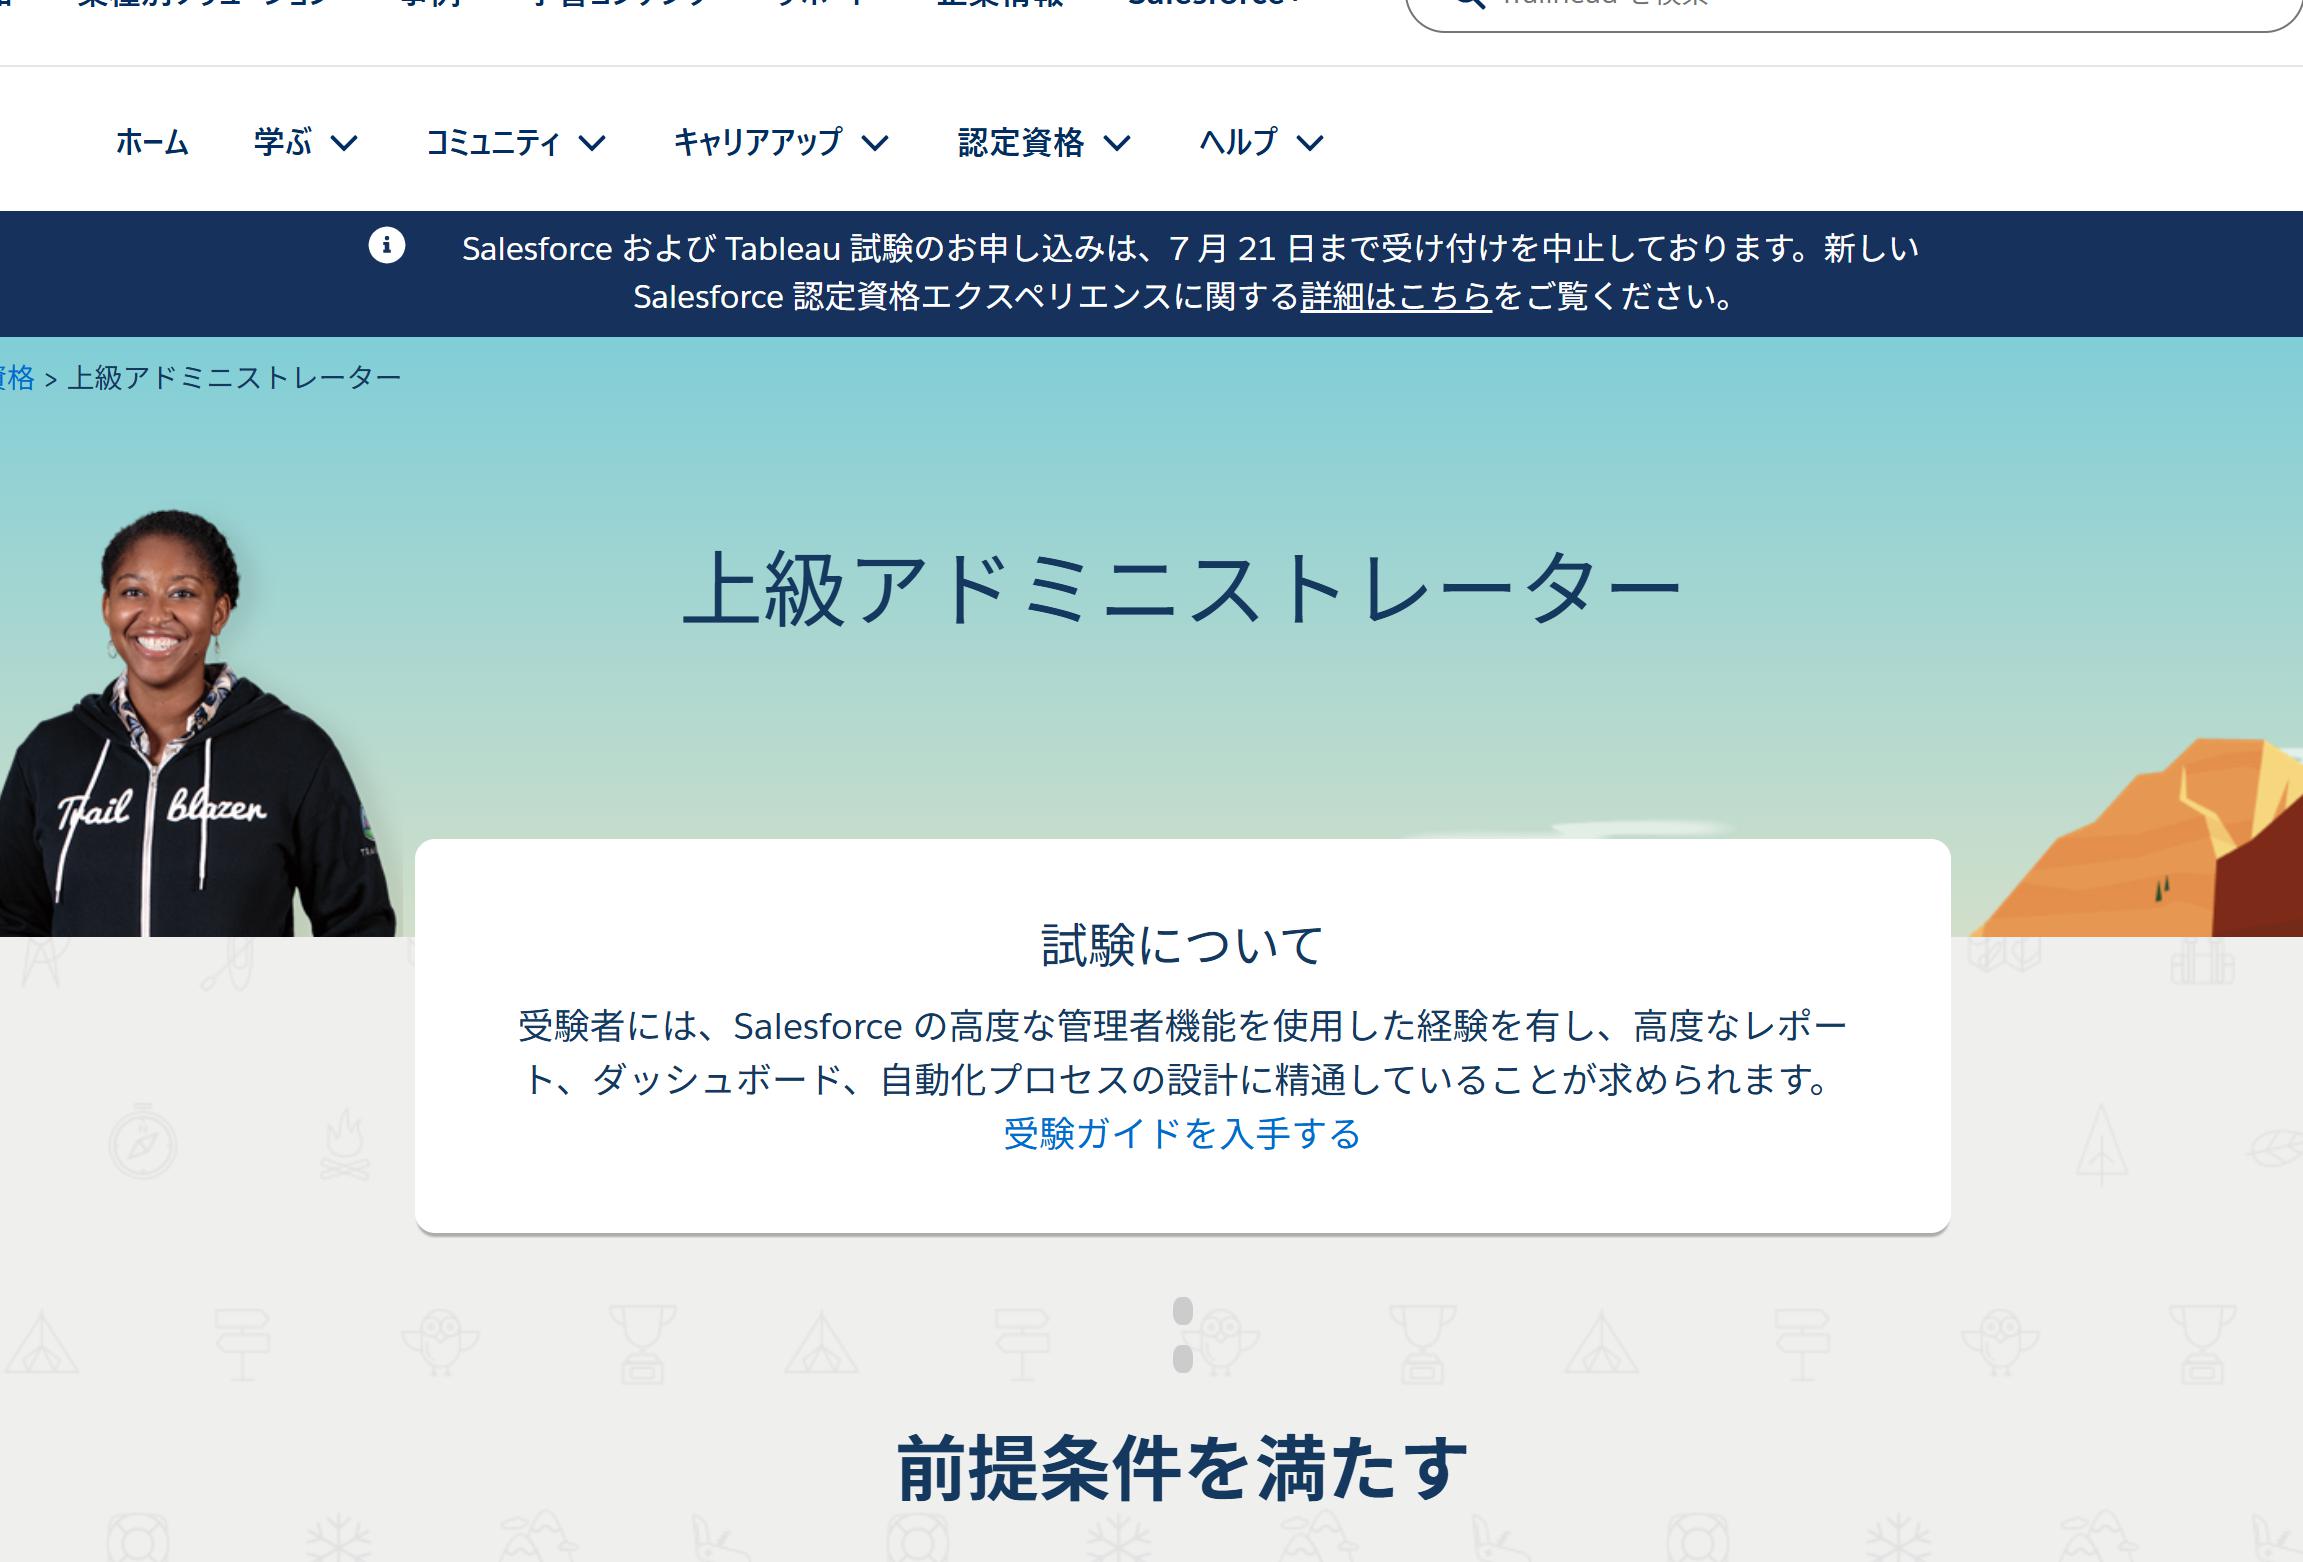2303x1562 pixels.
Task: Click the 受験ガイドを入手する link
Action: (x=1182, y=1134)
